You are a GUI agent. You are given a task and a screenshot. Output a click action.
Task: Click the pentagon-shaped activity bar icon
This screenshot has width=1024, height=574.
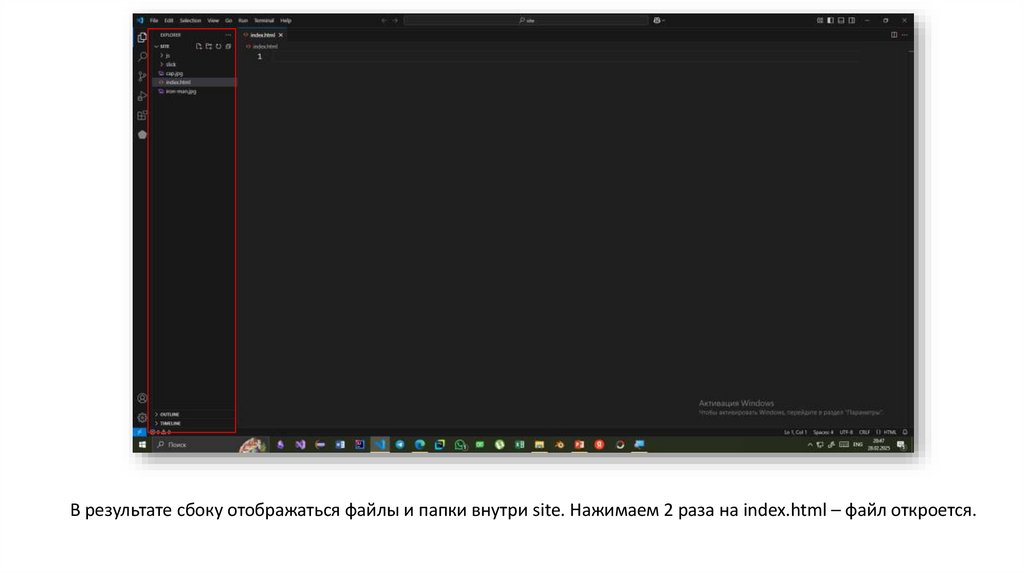click(142, 135)
